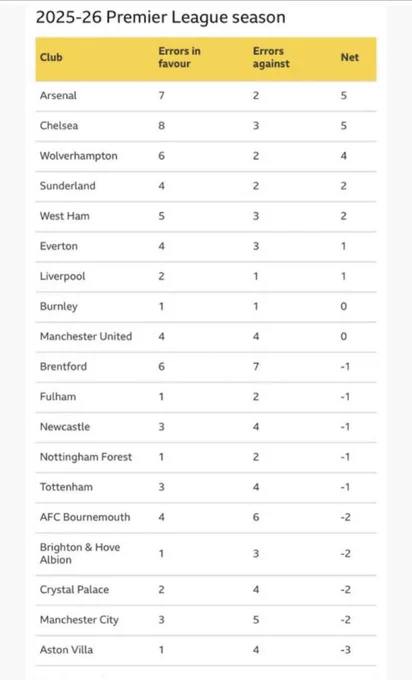This screenshot has height=680, width=412.
Task: Click the Chelsea club name
Action: click(59, 126)
